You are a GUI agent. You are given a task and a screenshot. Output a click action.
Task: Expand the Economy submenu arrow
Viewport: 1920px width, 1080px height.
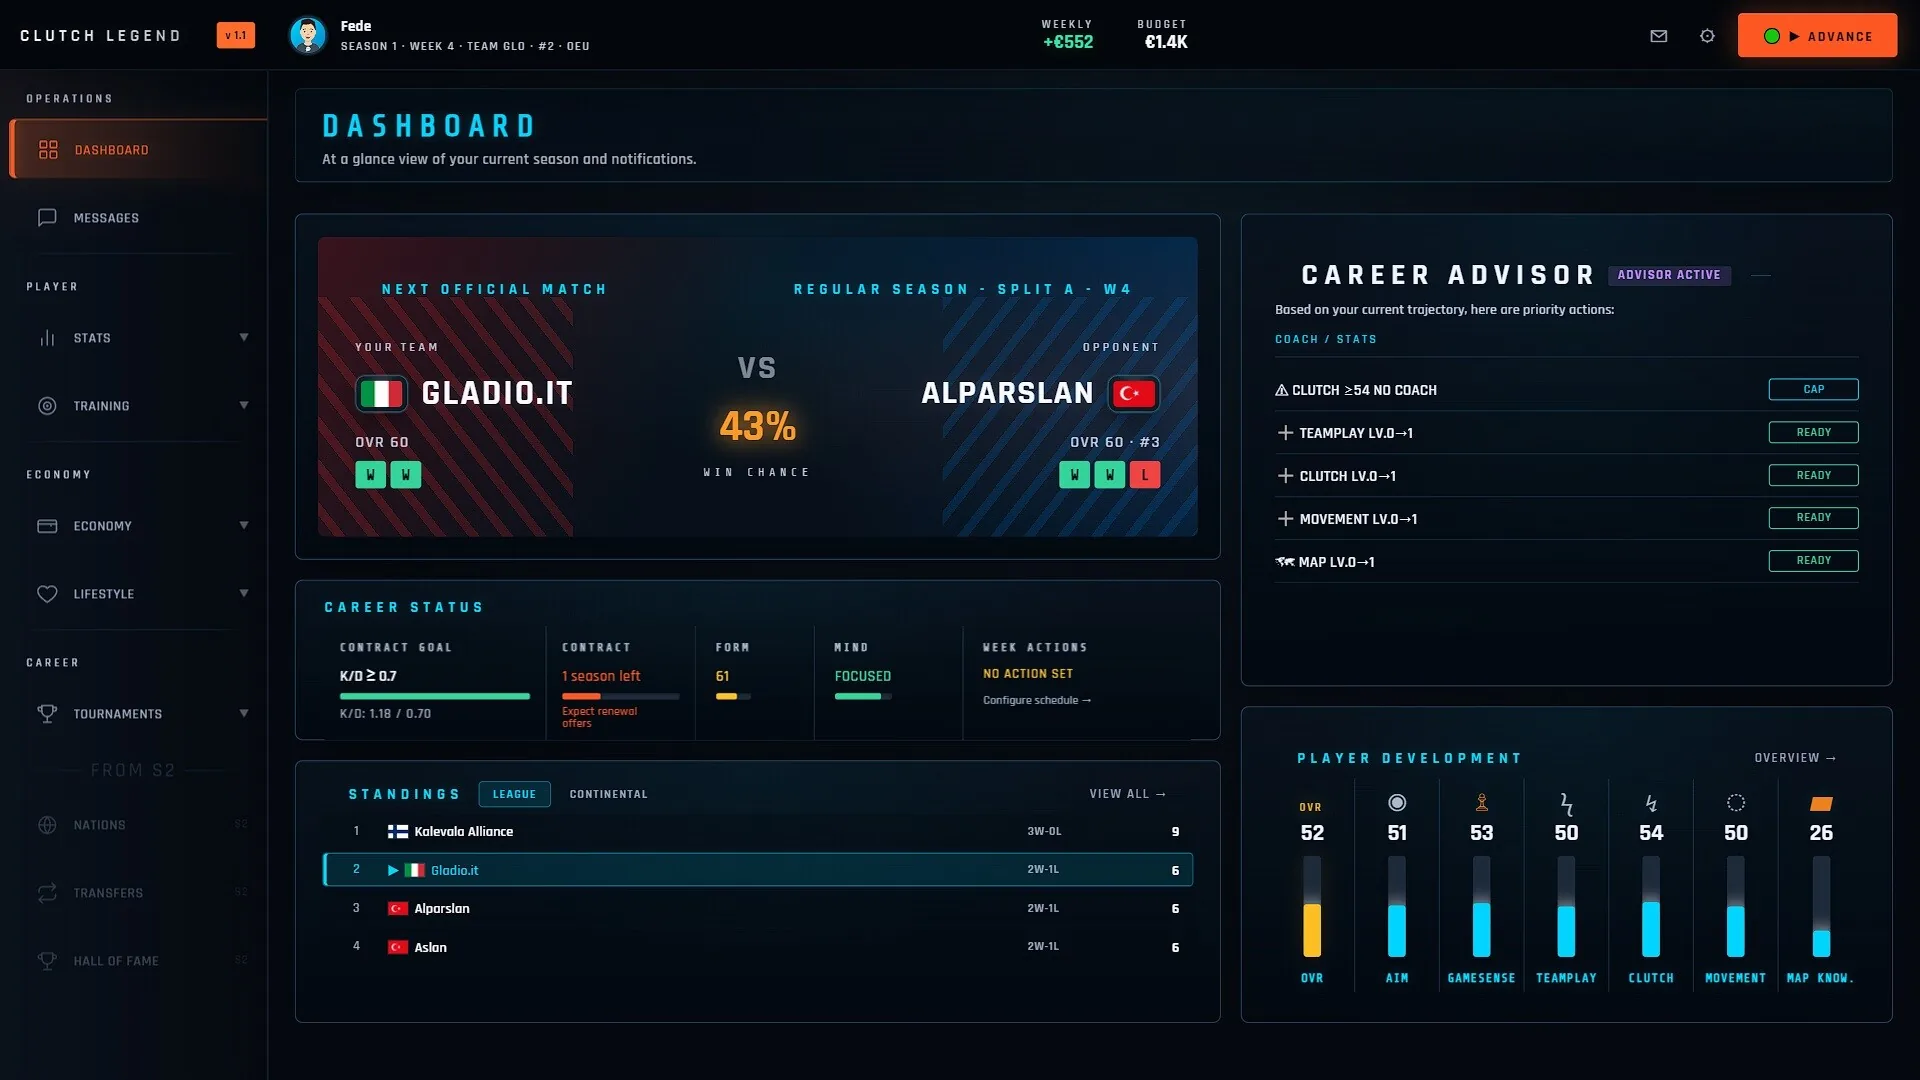click(x=244, y=525)
